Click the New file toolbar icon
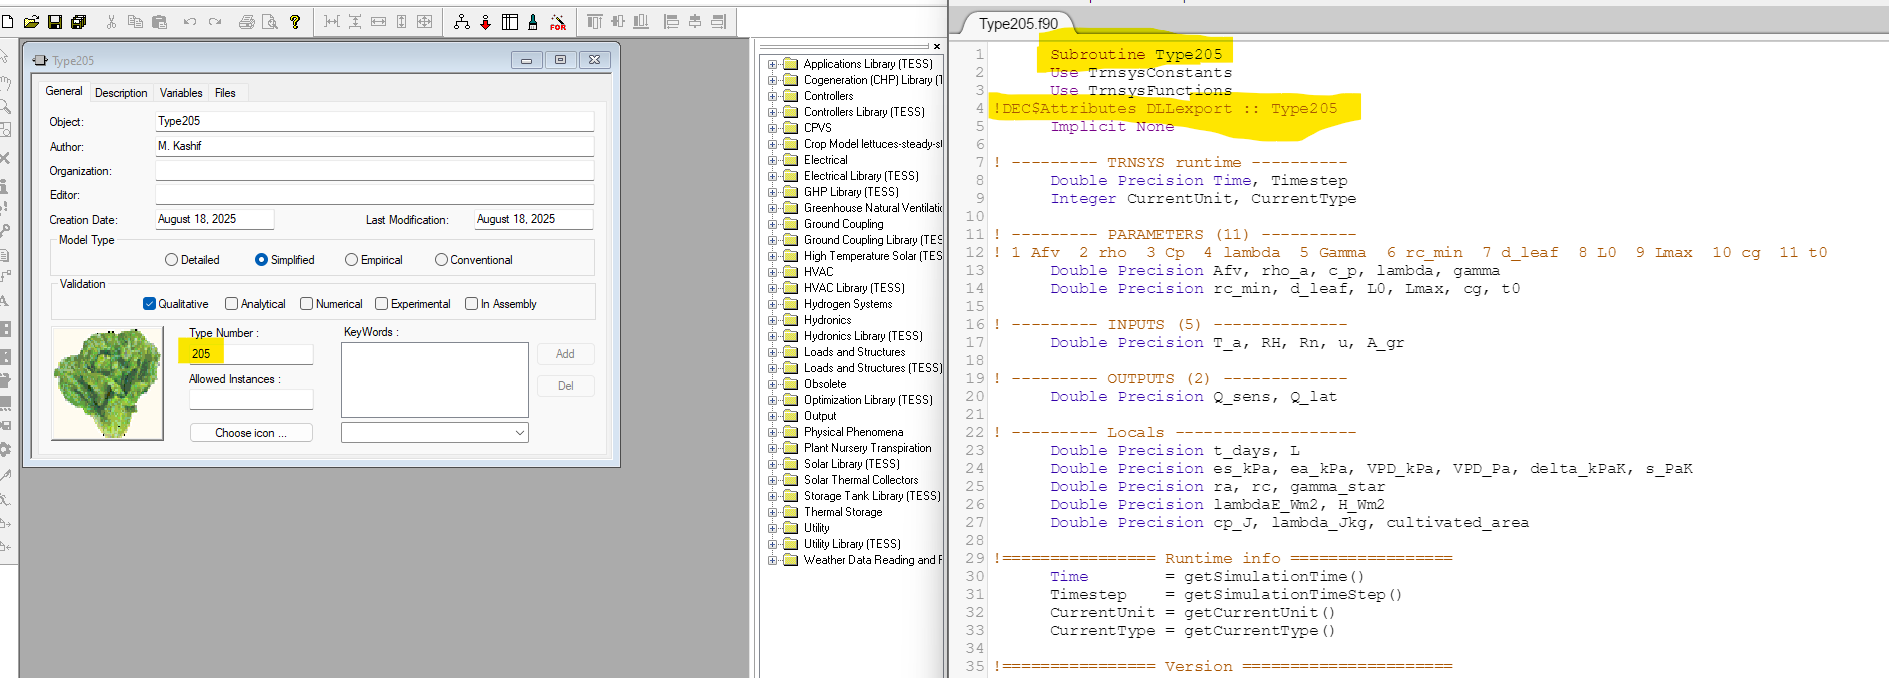 [7, 21]
